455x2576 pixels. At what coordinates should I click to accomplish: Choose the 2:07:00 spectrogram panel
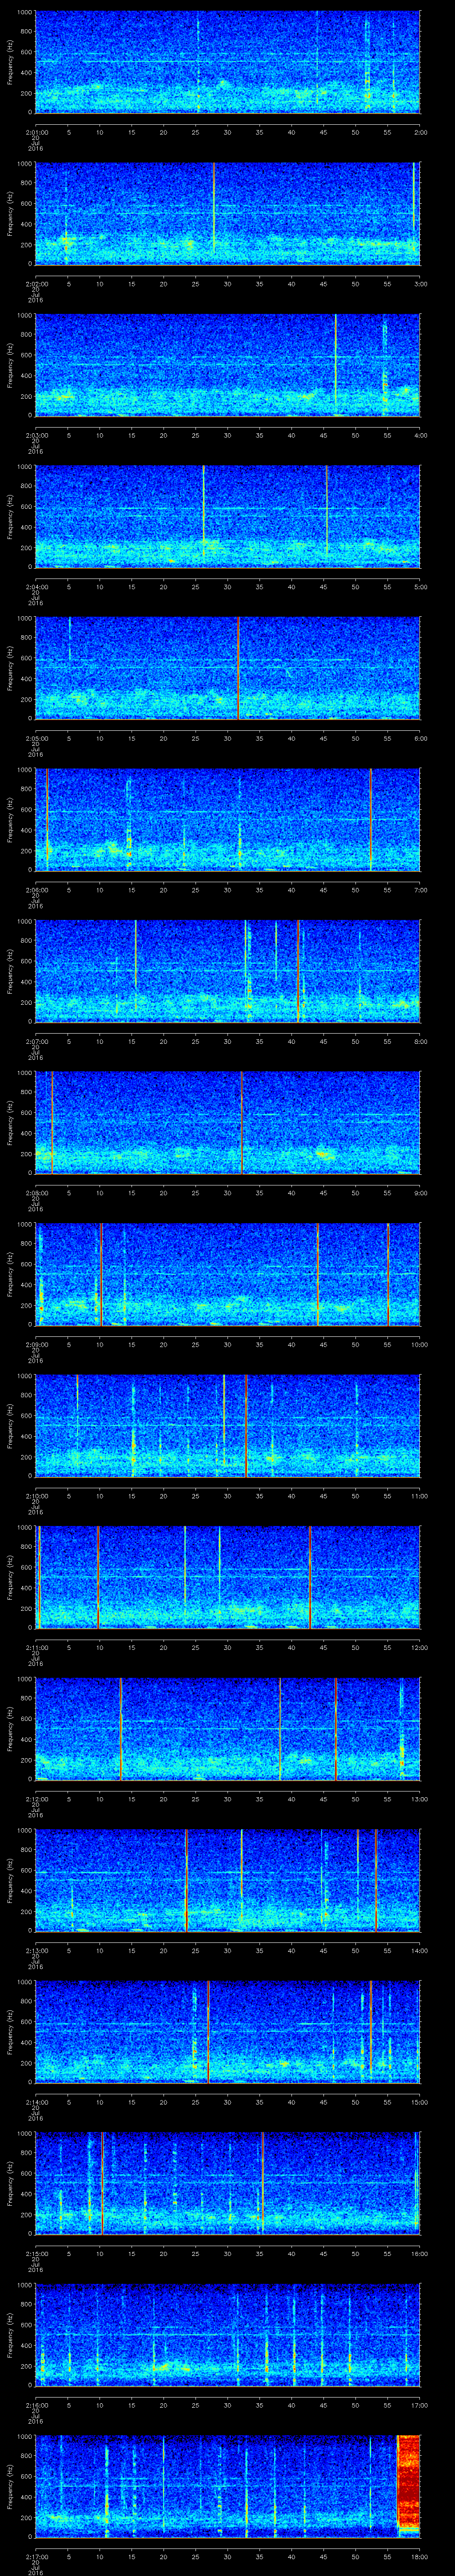[228, 971]
